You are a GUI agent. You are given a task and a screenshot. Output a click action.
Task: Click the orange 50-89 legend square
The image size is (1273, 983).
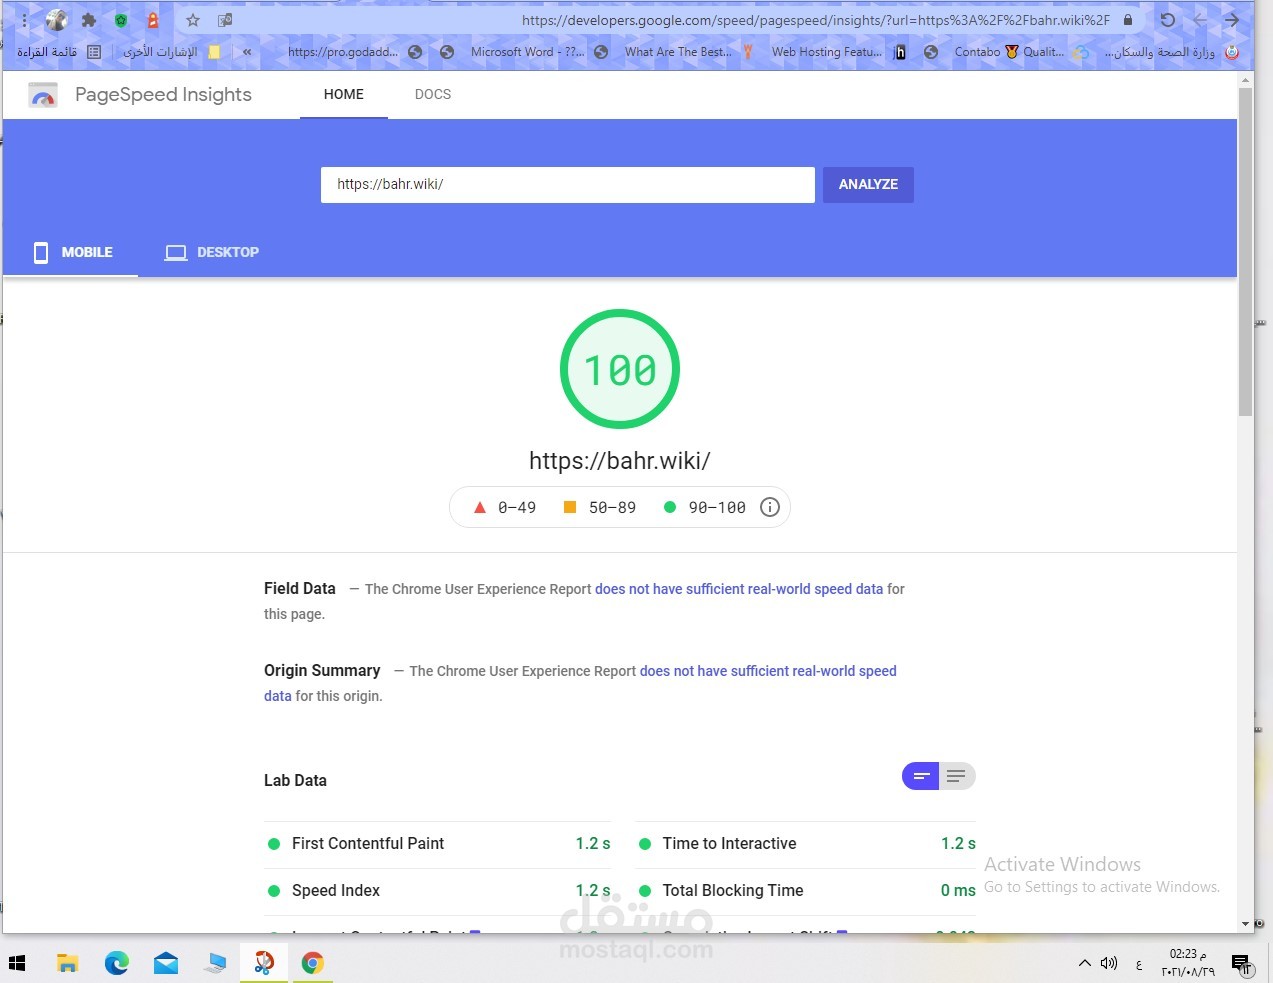coord(570,508)
